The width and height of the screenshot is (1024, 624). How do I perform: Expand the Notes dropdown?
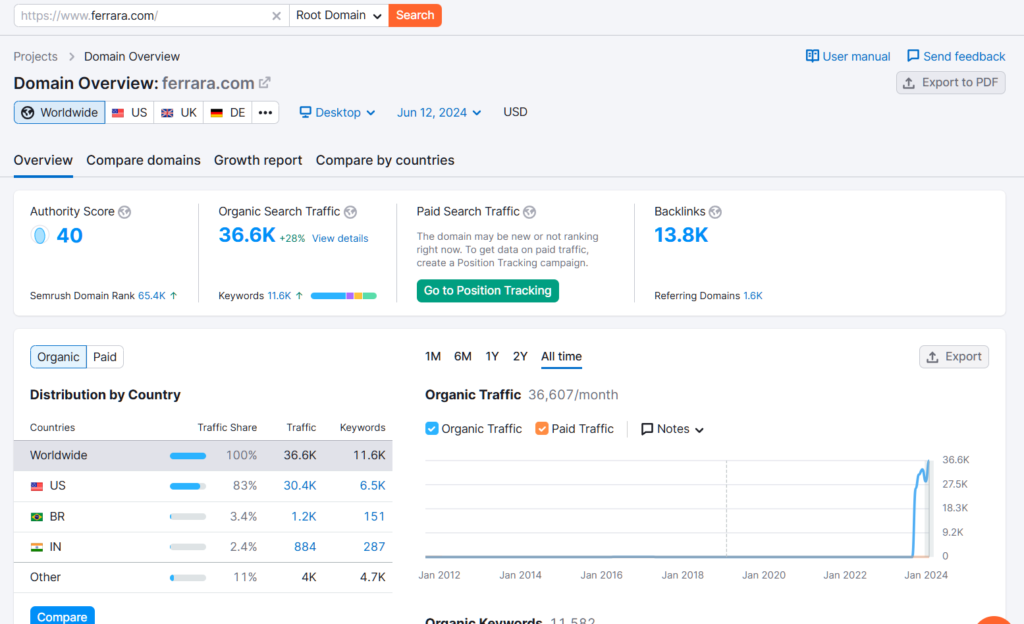coord(673,429)
